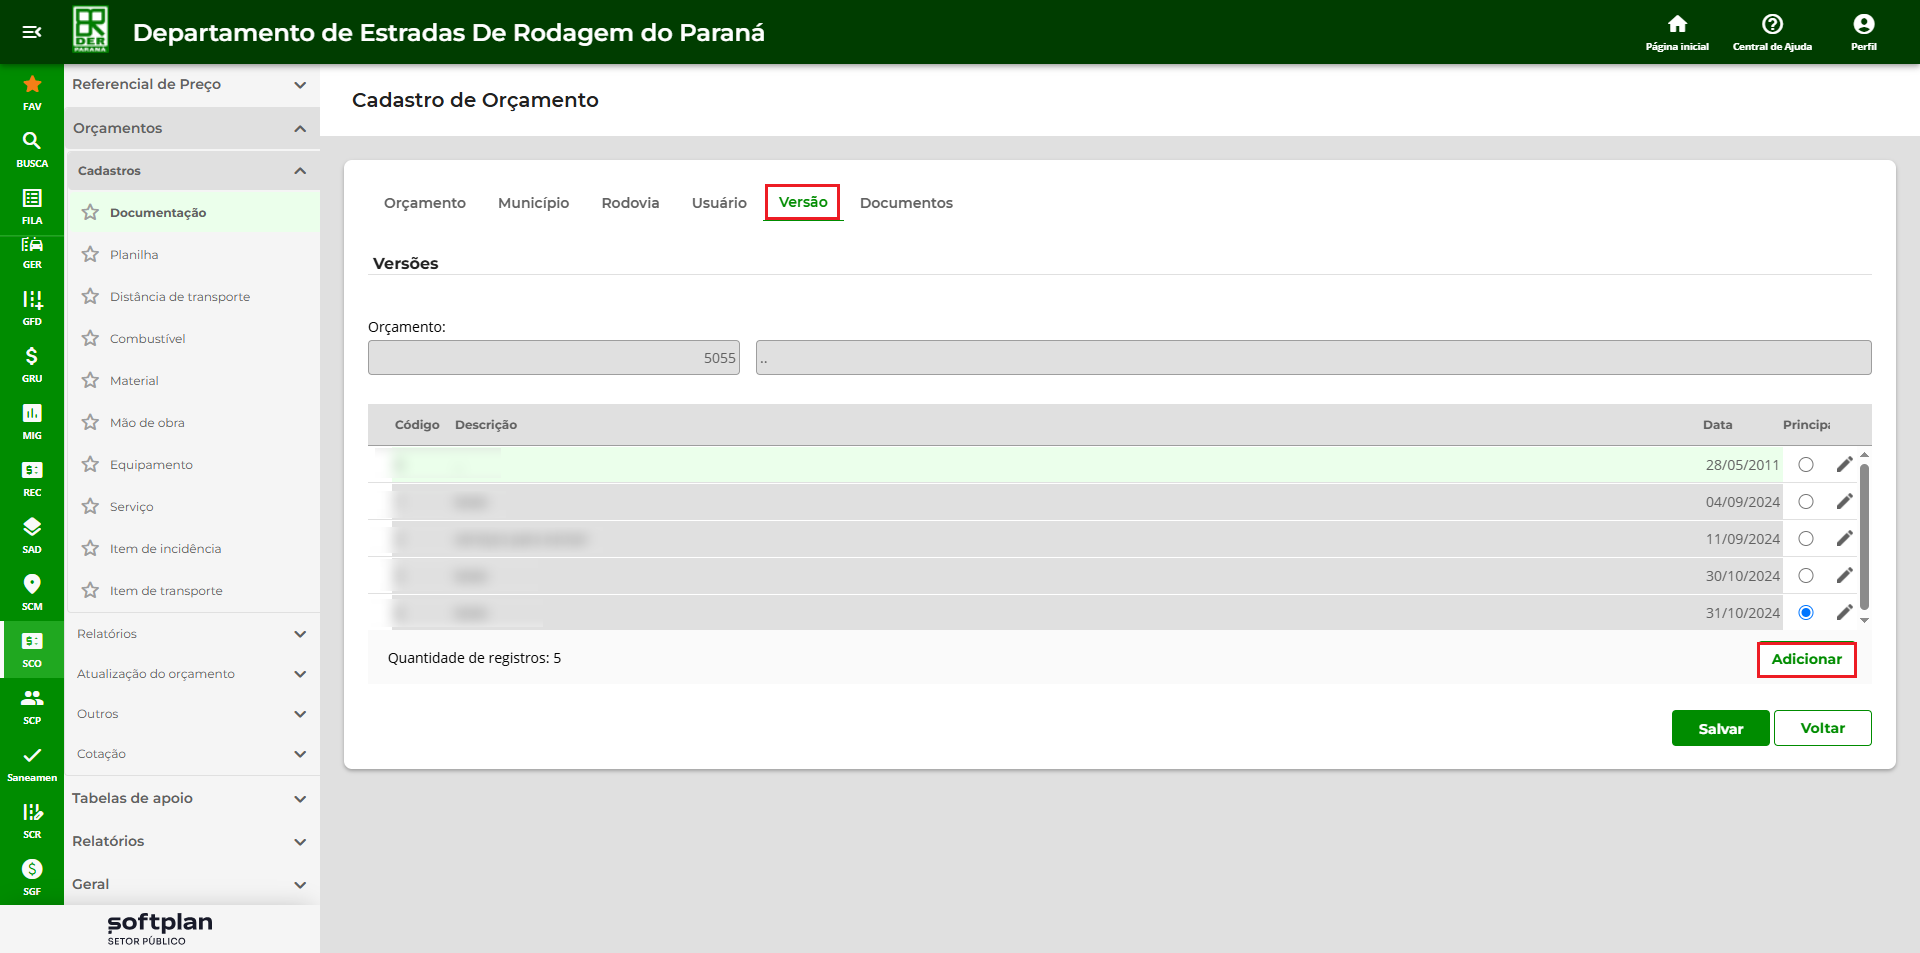
Task: Select principal radio for 31/10/2024 version
Action: (1806, 613)
